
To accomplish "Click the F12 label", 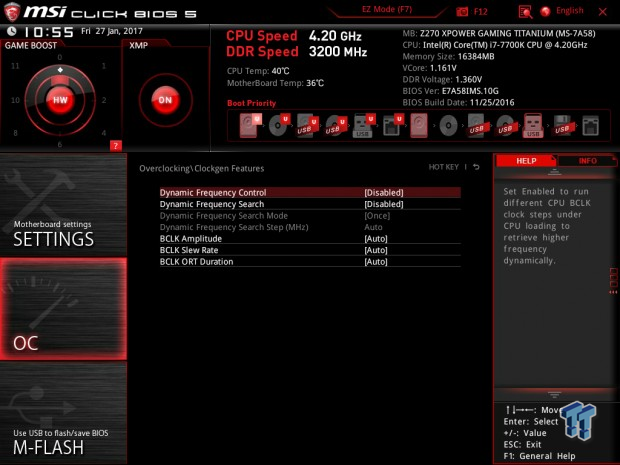I will (x=480, y=12).
